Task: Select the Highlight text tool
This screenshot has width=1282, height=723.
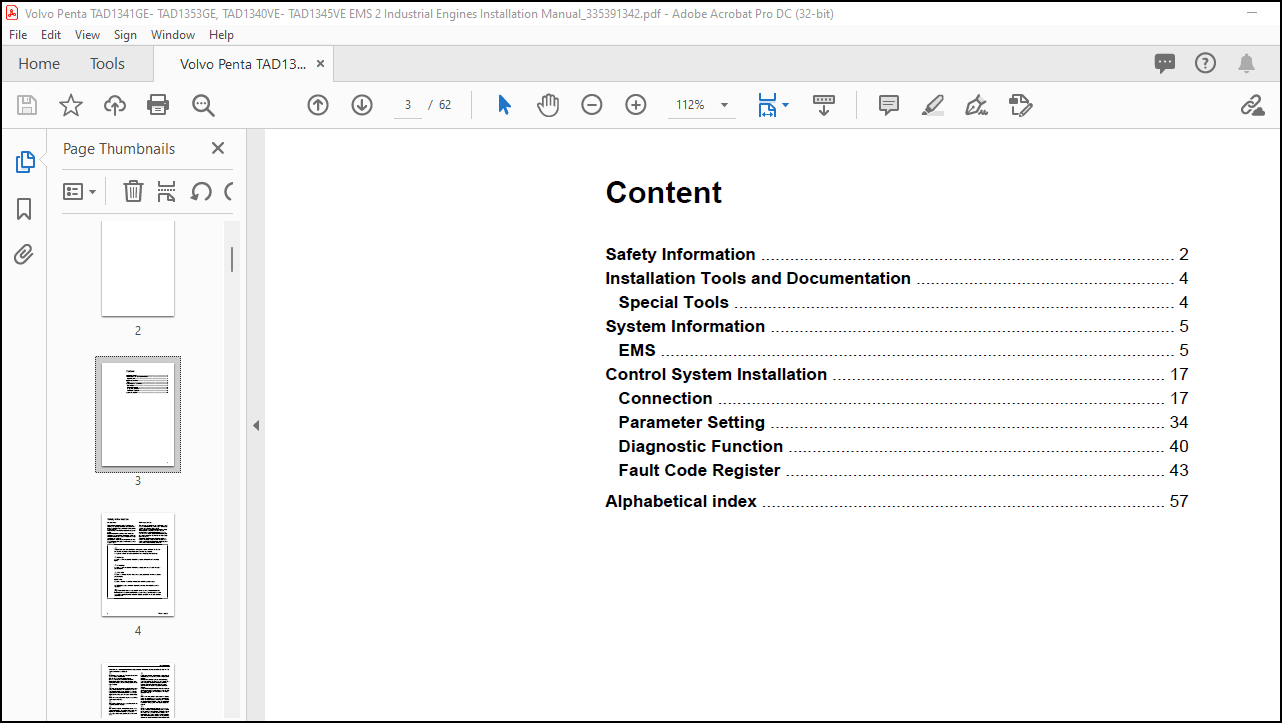Action: coord(933,105)
